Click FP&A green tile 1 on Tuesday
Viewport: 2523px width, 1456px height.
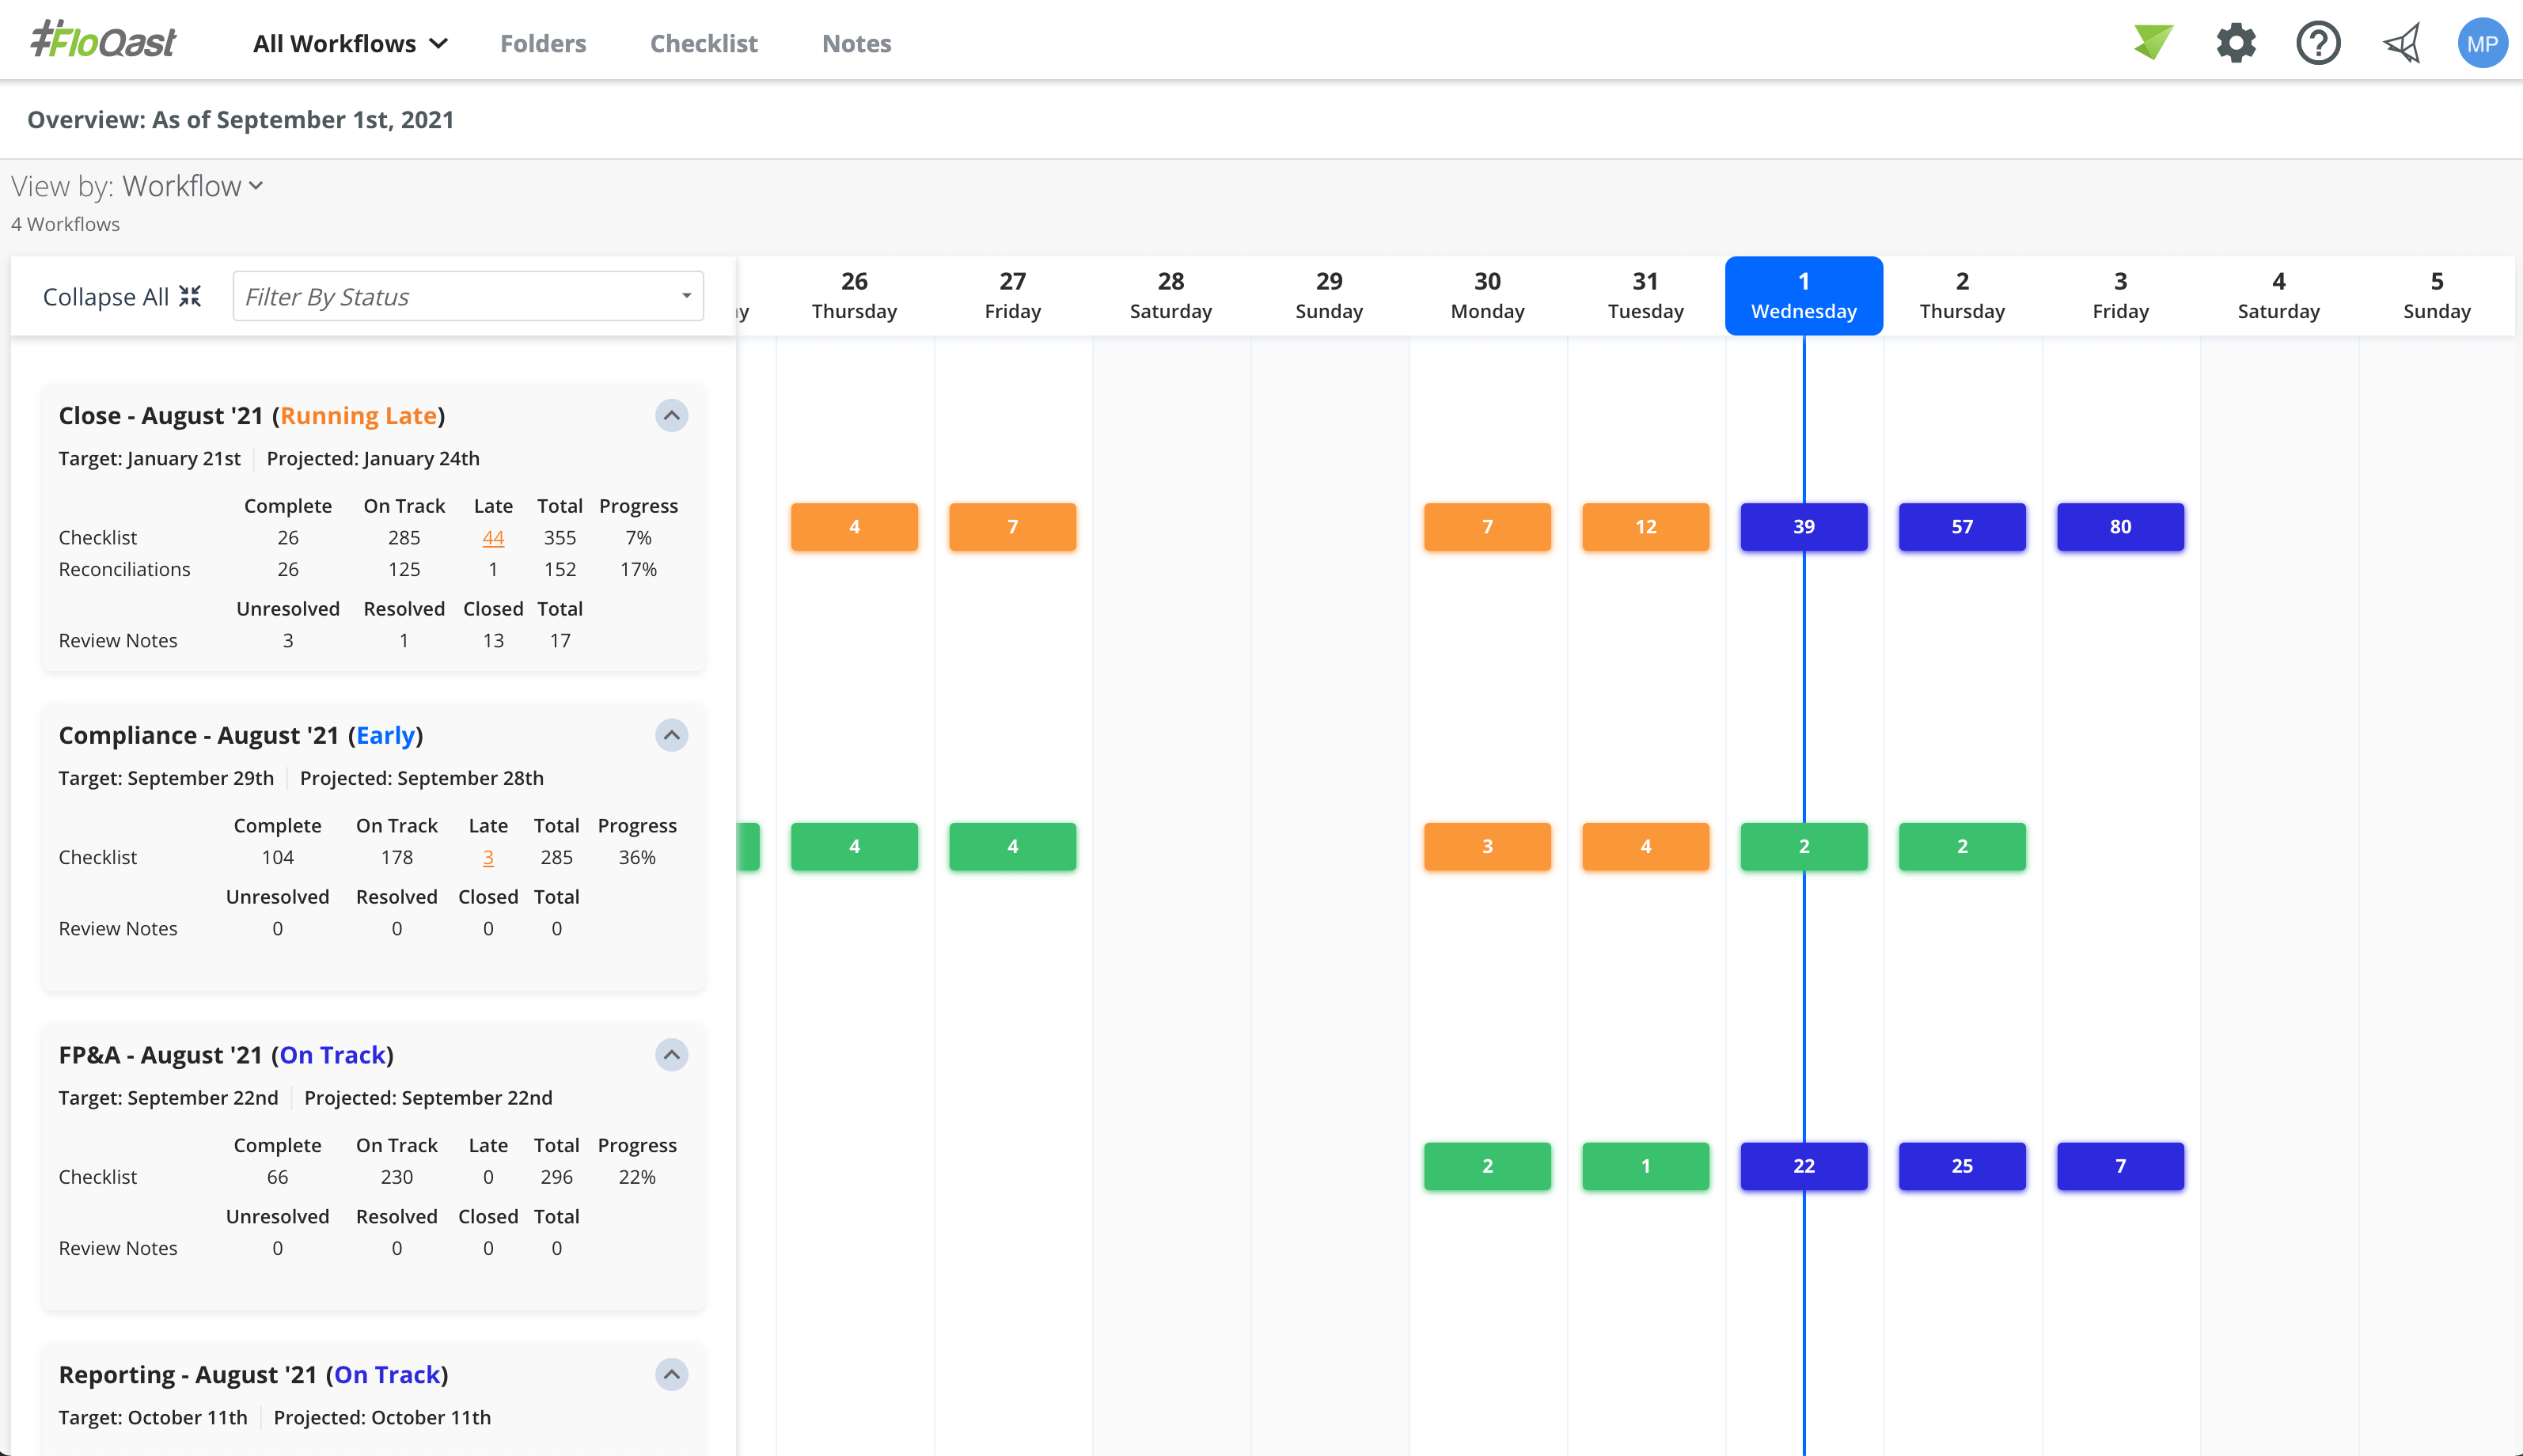pyautogui.click(x=1646, y=1167)
